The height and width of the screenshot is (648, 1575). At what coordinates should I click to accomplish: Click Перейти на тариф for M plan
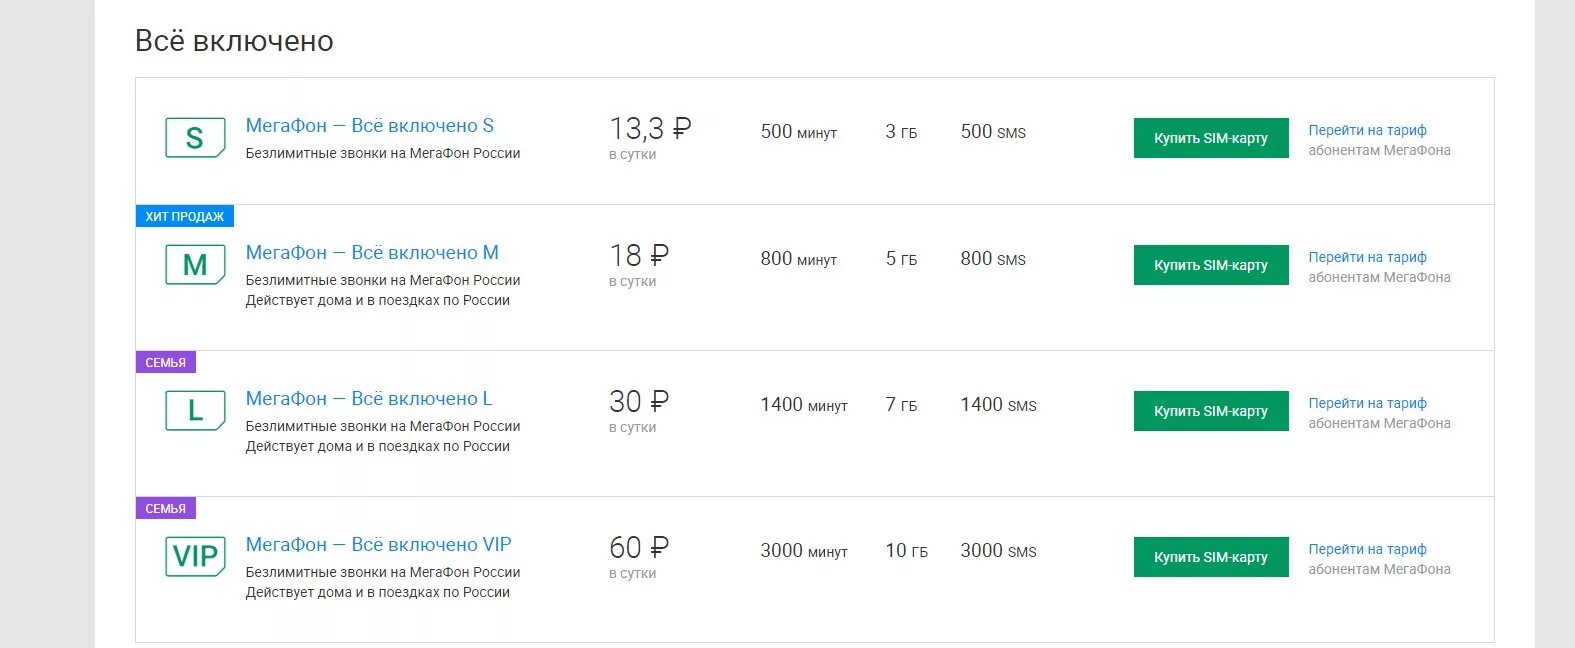[1367, 257]
